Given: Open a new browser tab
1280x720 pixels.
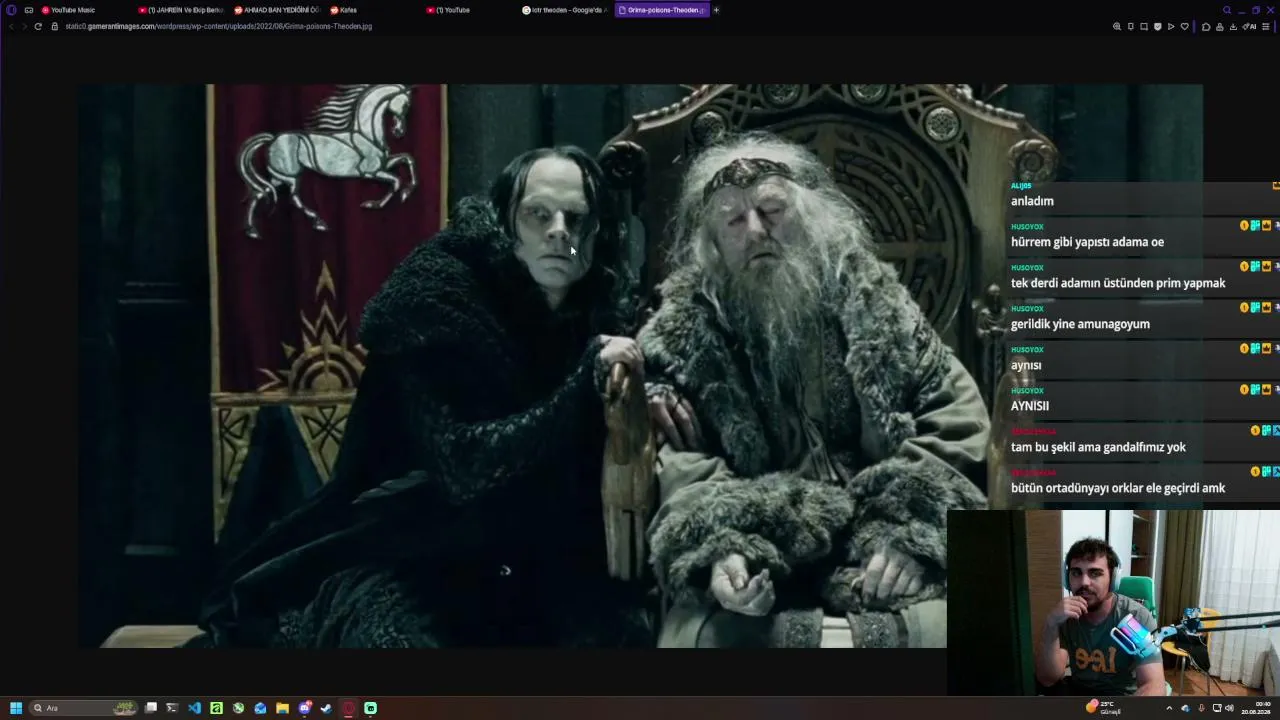Looking at the screenshot, I should pyautogui.click(x=716, y=10).
